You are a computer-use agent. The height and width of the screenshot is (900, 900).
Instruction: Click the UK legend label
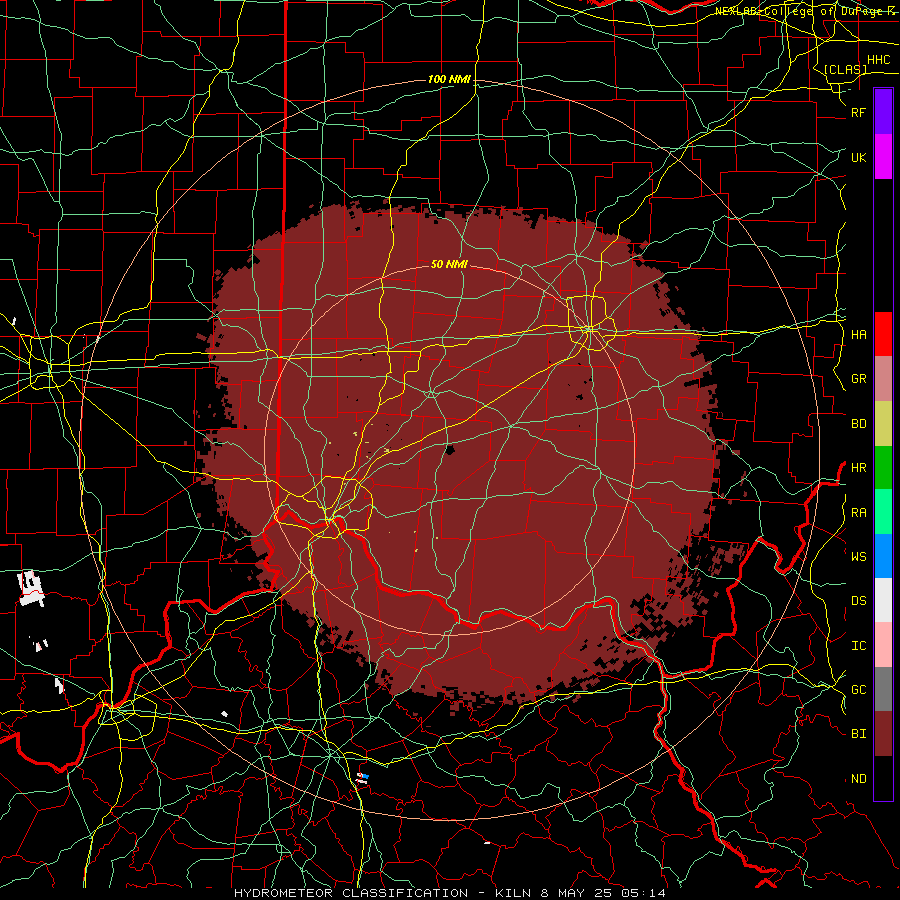[858, 157]
